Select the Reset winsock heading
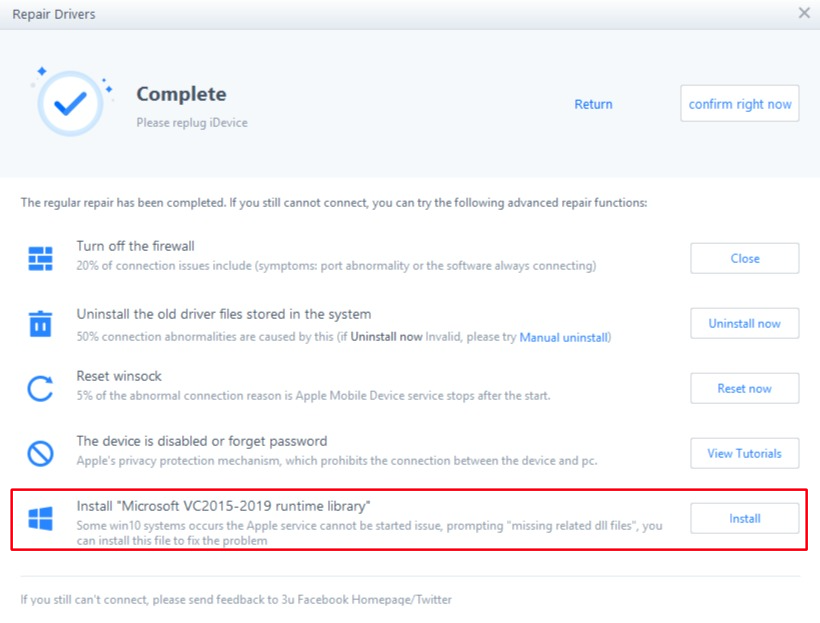This screenshot has height=623, width=820. [x=119, y=376]
